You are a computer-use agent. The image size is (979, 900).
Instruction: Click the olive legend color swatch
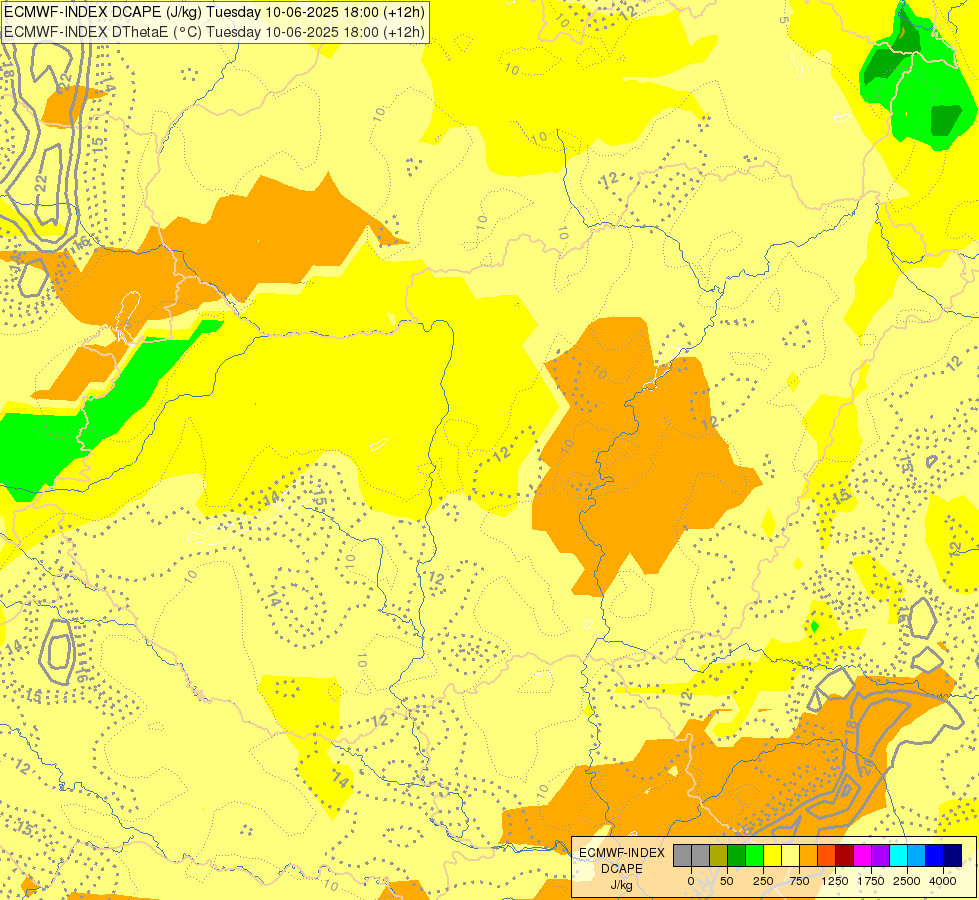(x=719, y=855)
